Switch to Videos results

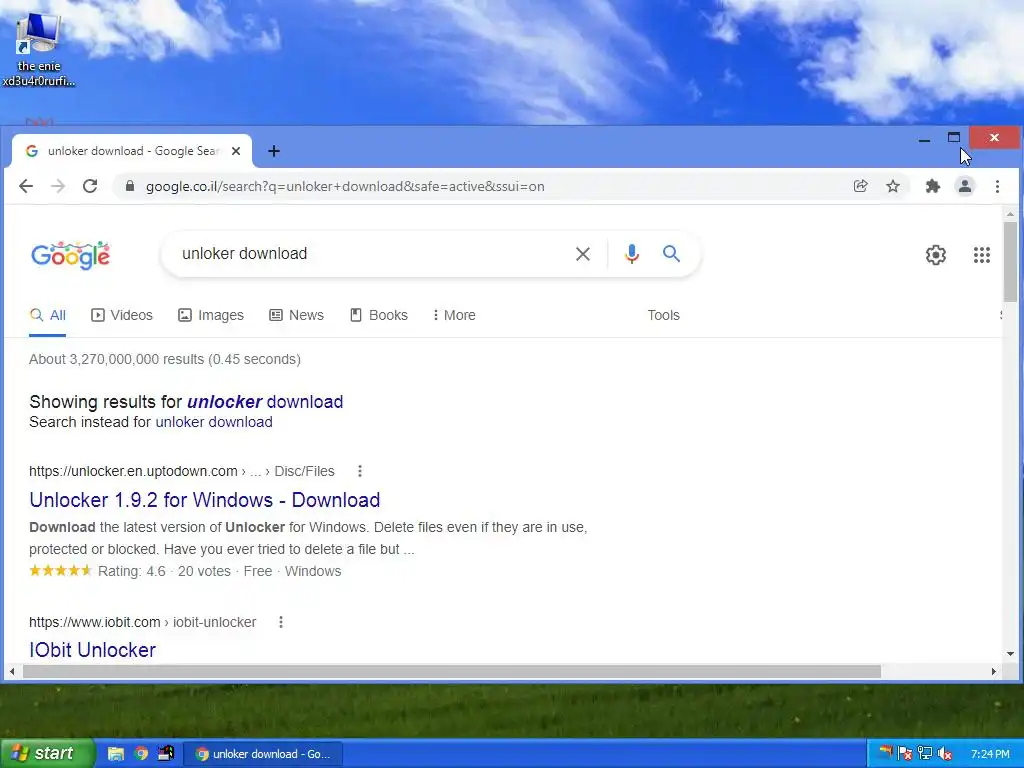pyautogui.click(x=121, y=315)
